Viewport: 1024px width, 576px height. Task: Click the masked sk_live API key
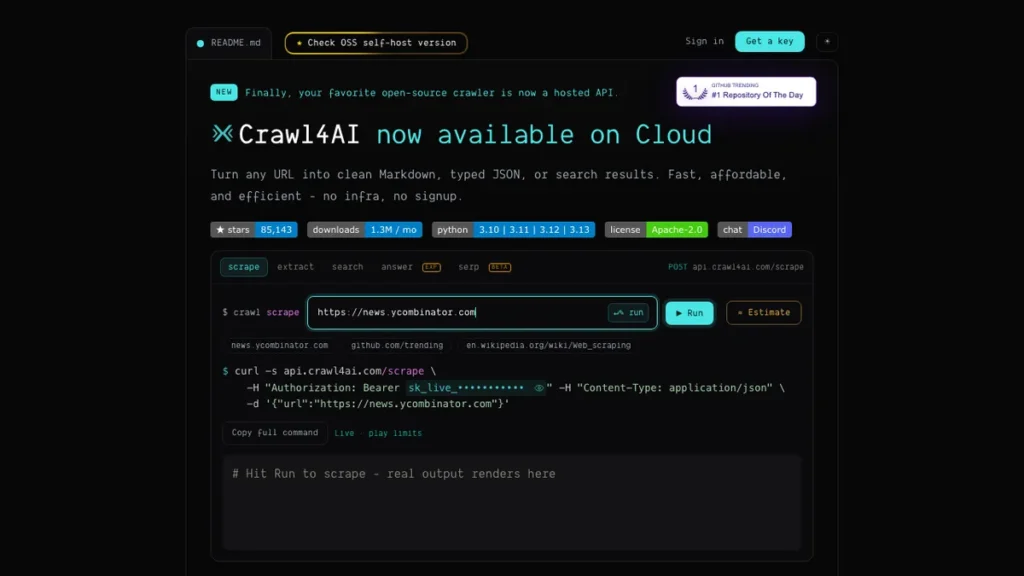(466, 388)
